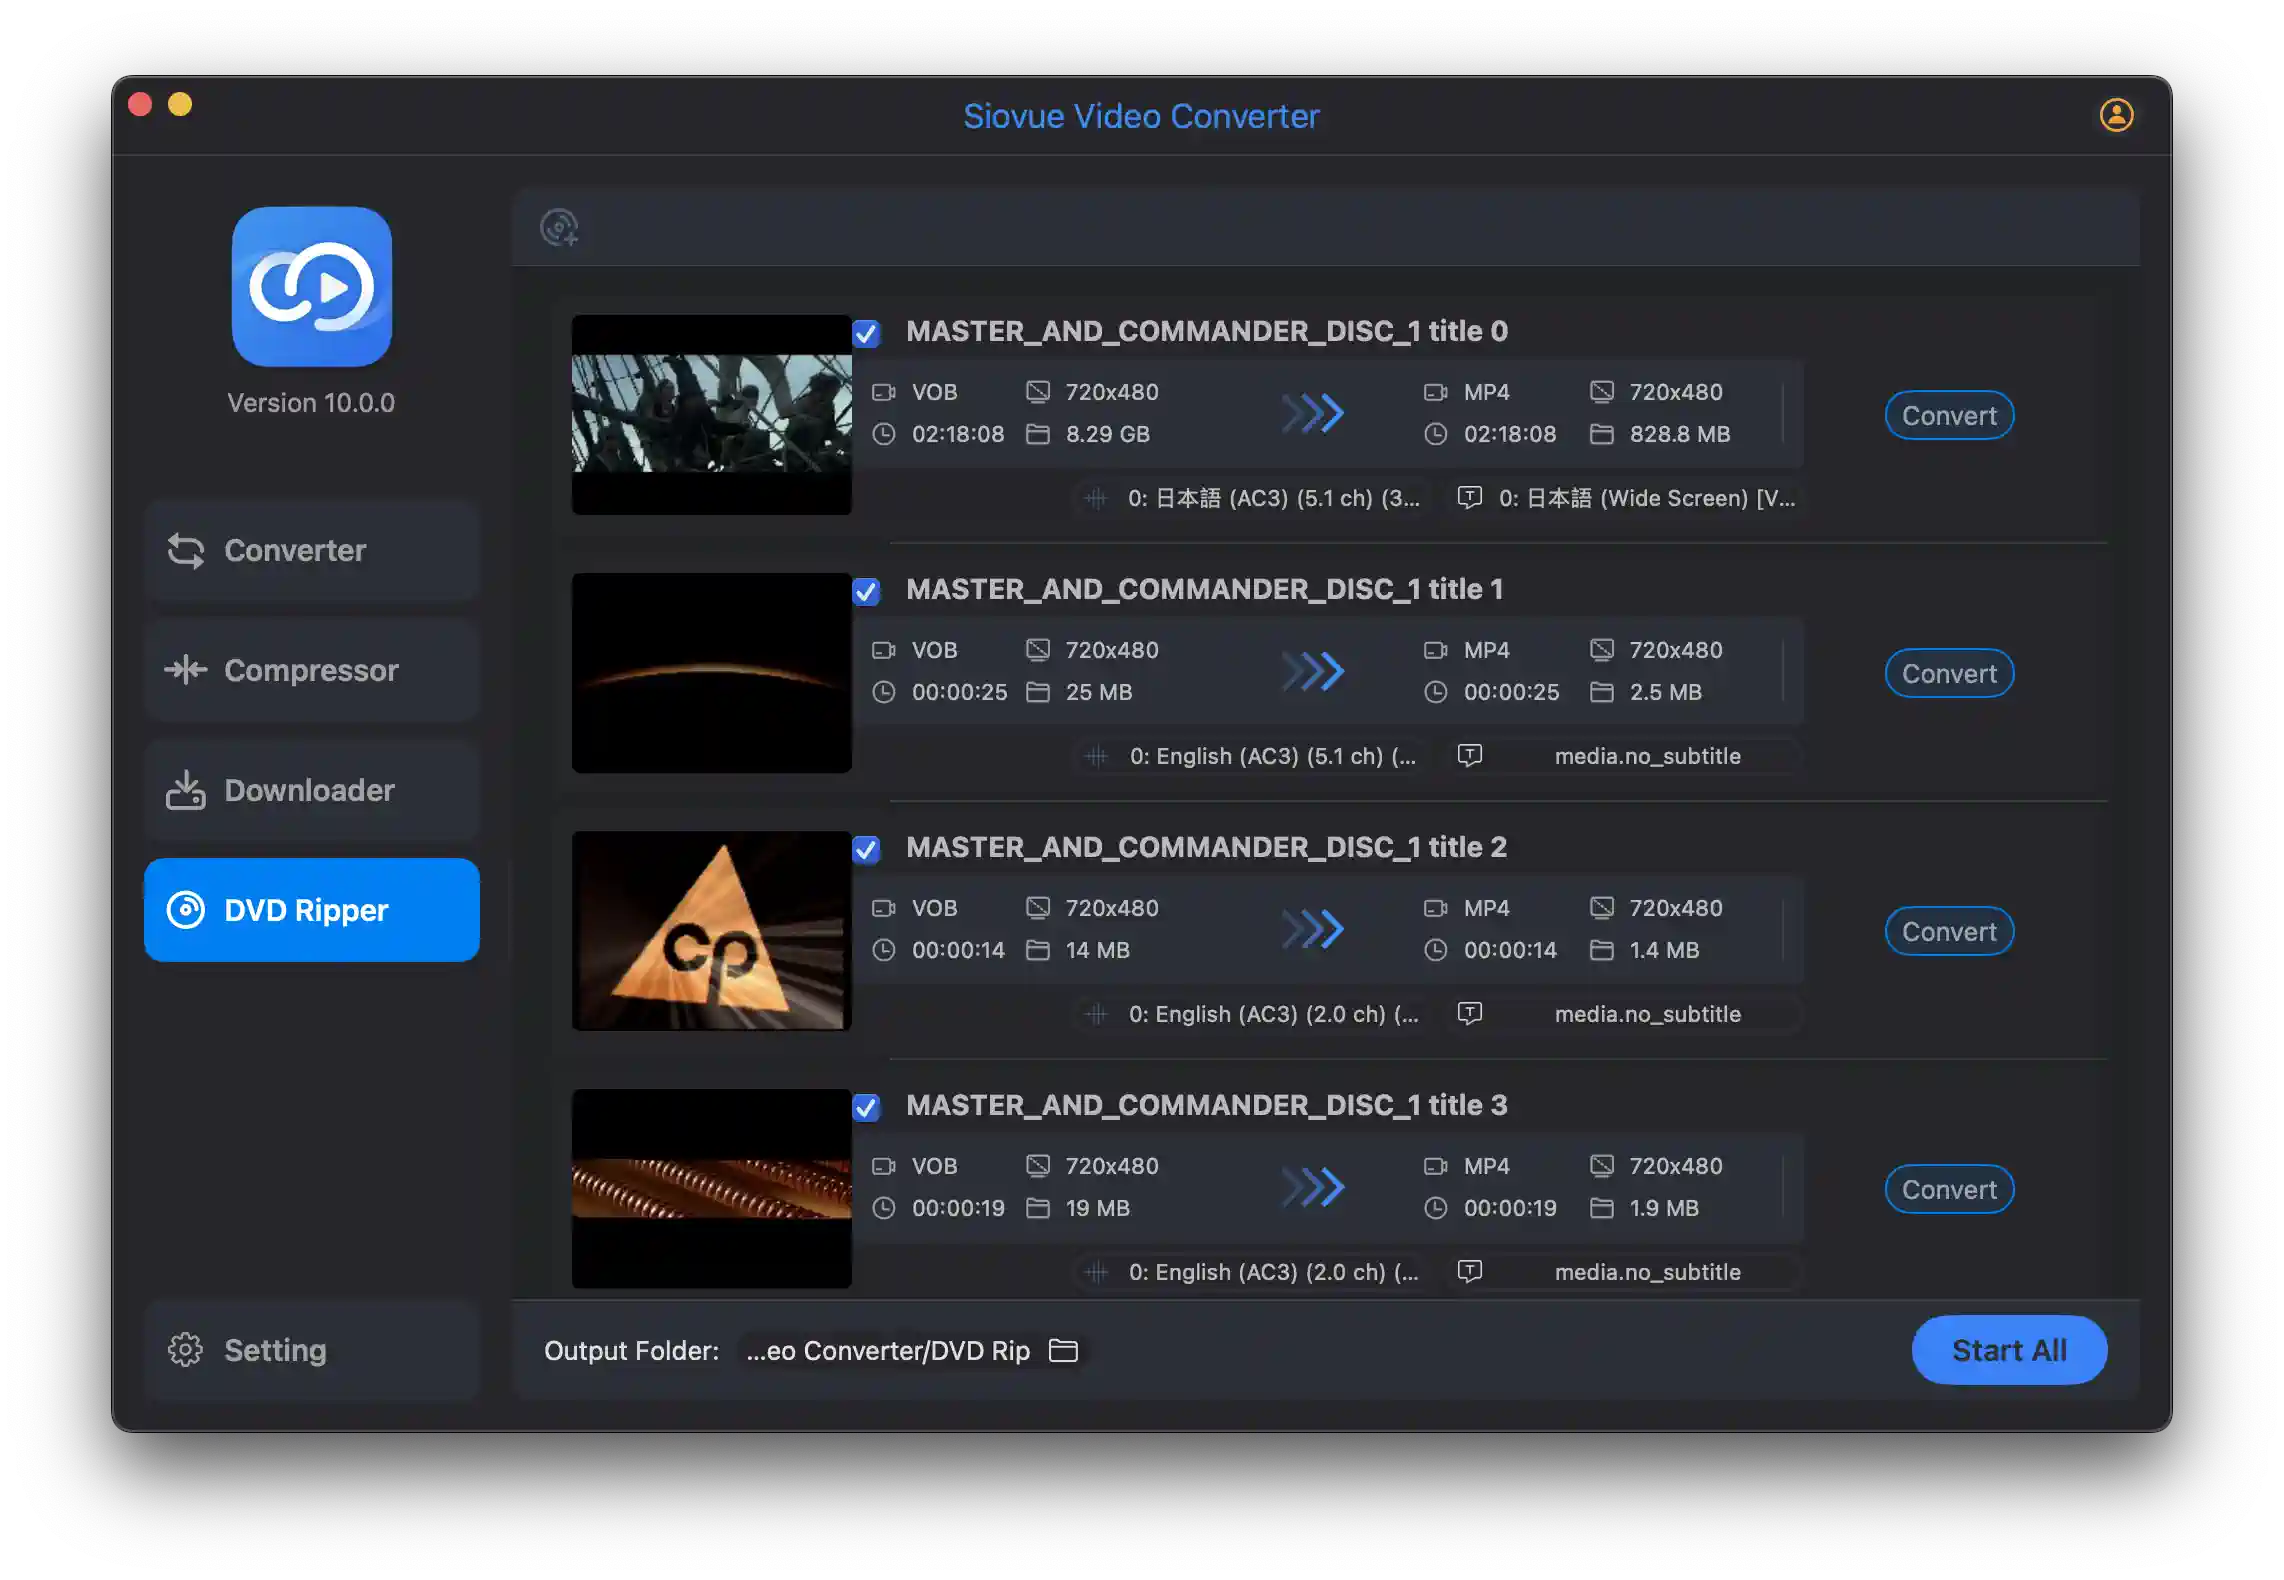Image resolution: width=2284 pixels, height=1580 pixels.
Task: Open the Setting panel
Action: tap(311, 1350)
